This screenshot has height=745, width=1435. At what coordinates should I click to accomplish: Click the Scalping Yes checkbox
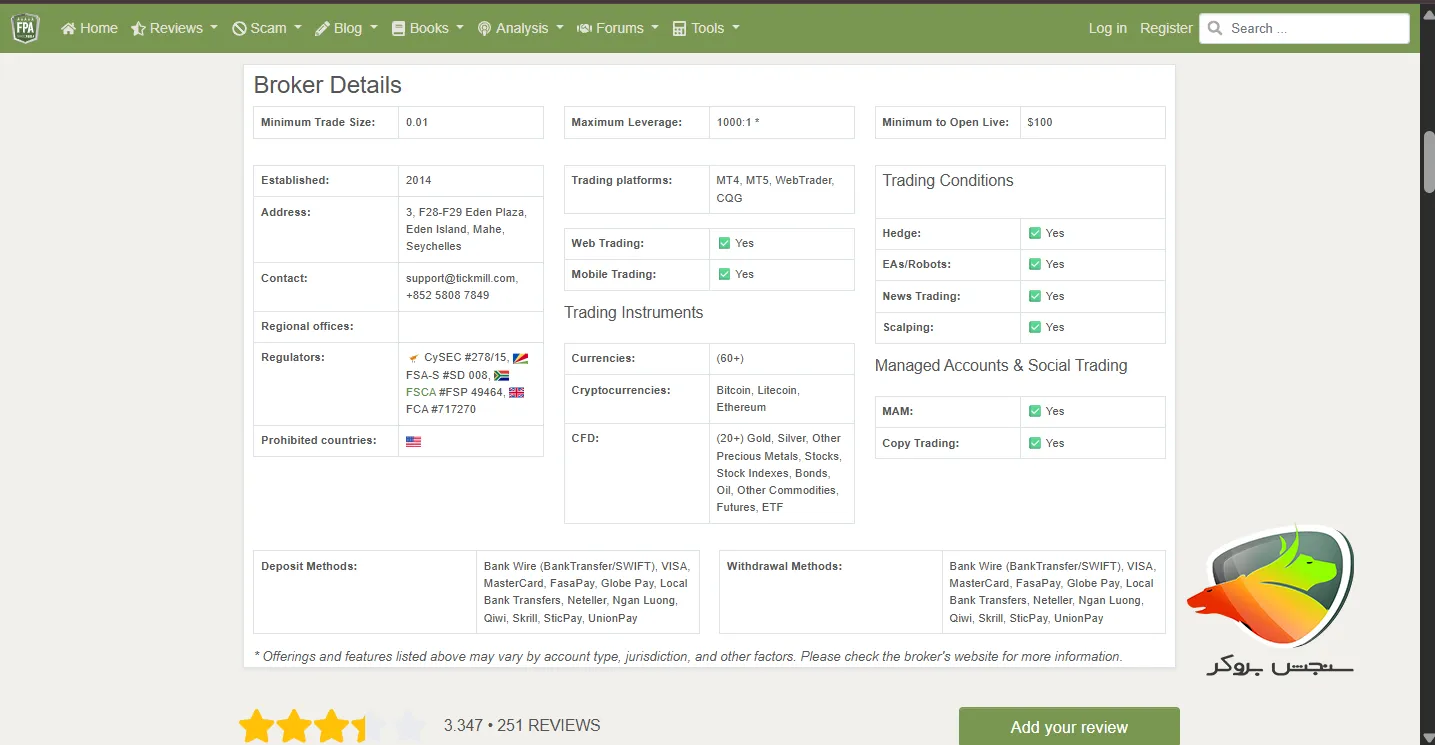coord(1035,327)
